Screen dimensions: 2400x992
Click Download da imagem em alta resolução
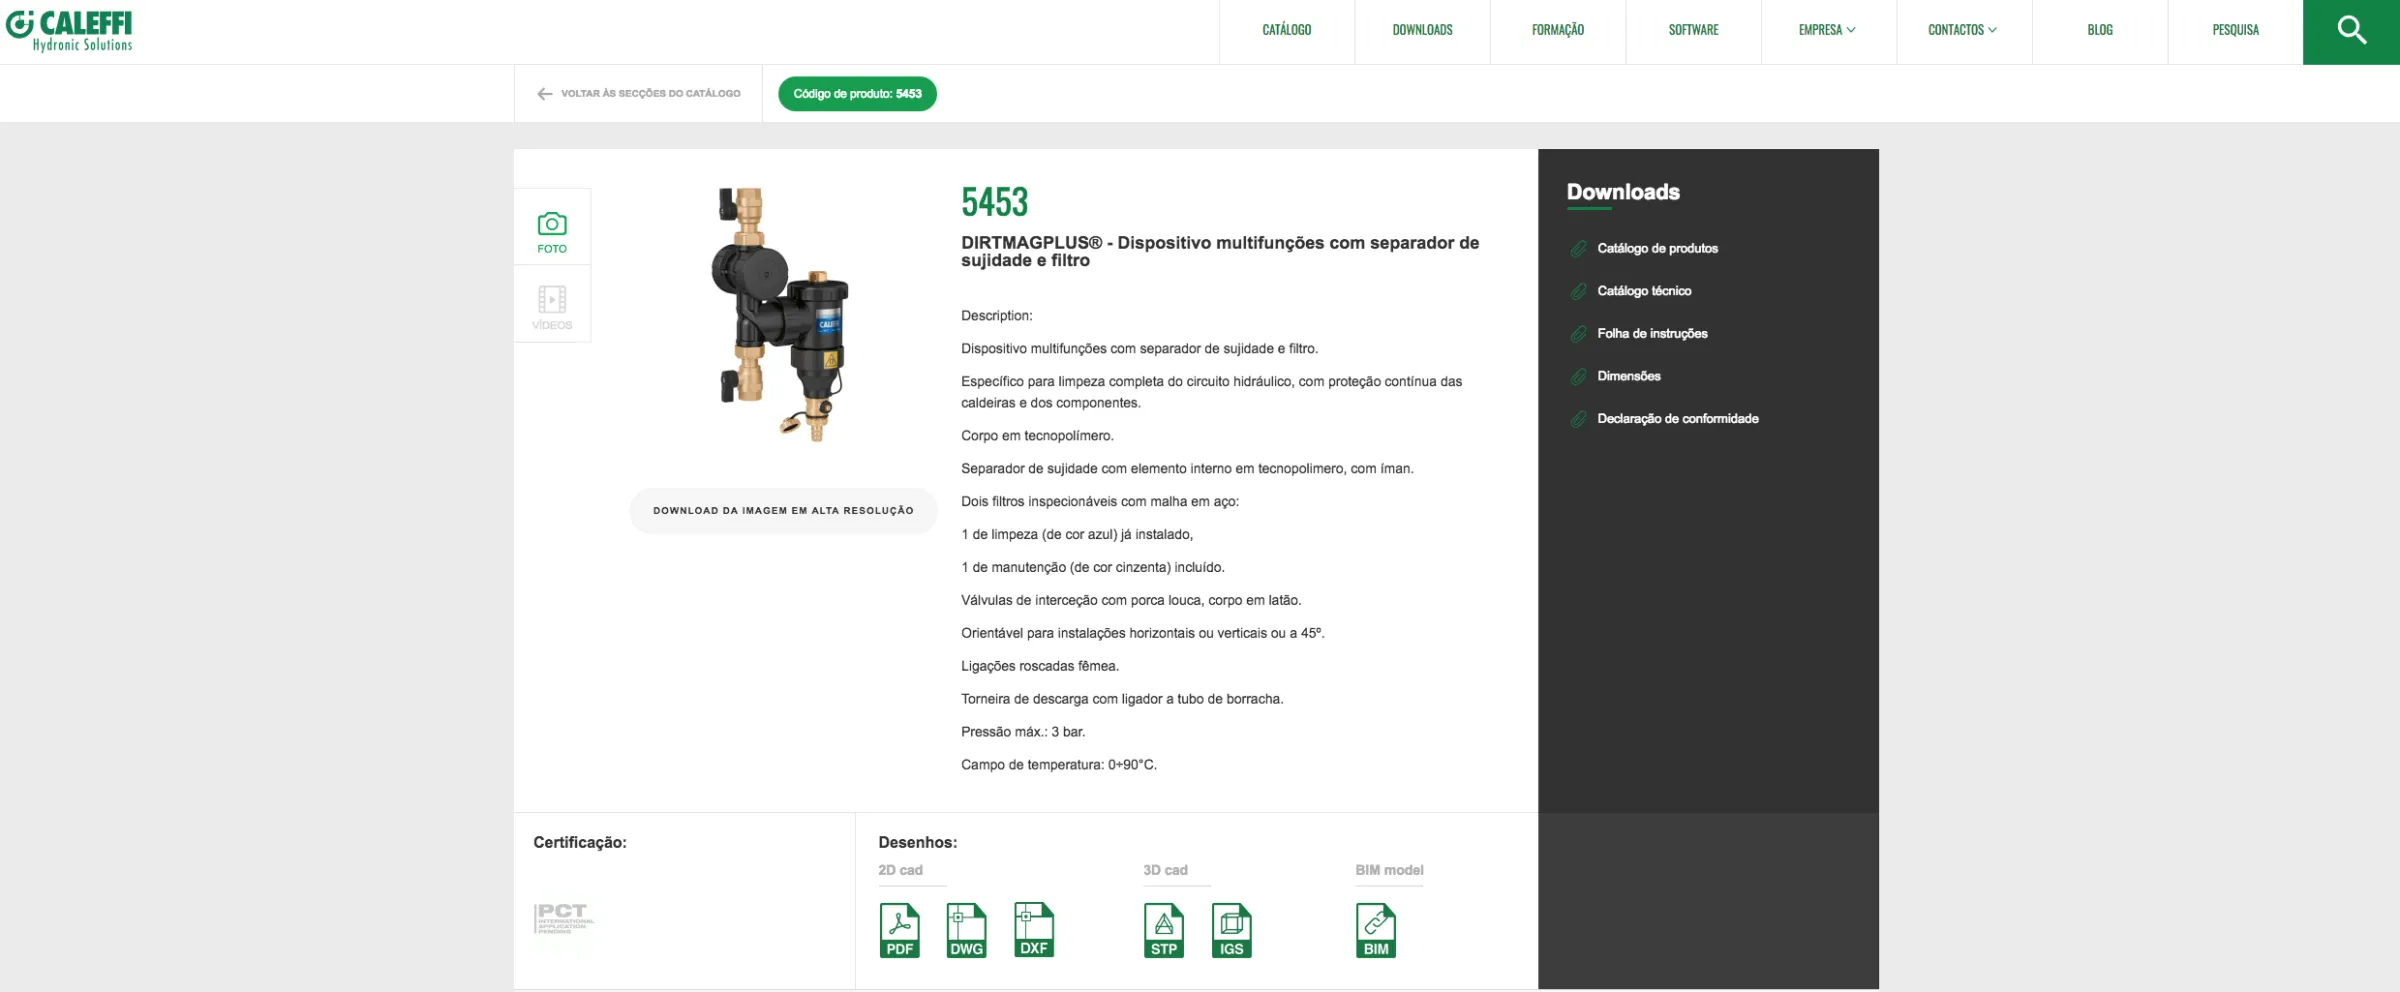[783, 511]
